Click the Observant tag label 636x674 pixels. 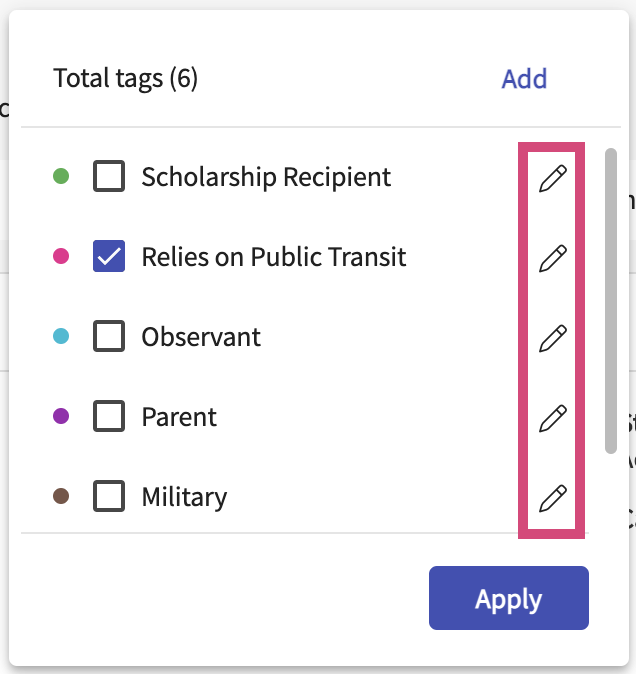tap(201, 337)
